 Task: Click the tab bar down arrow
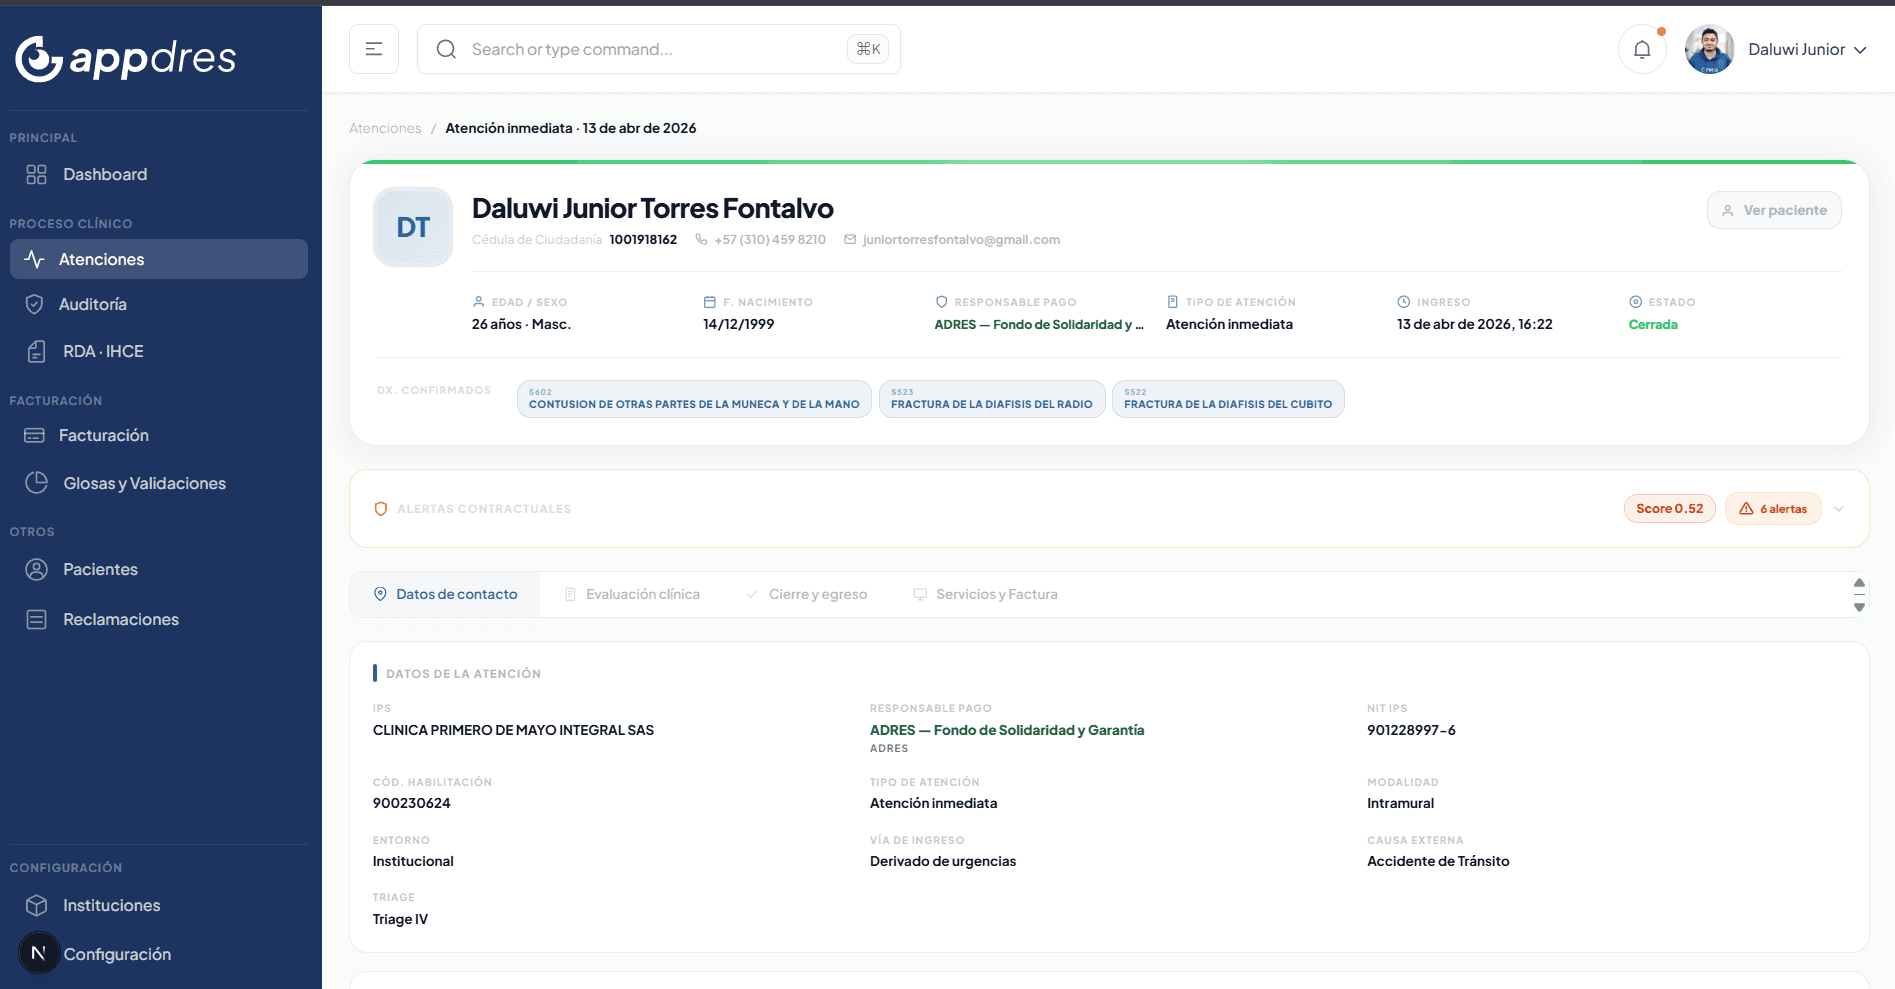click(x=1859, y=607)
